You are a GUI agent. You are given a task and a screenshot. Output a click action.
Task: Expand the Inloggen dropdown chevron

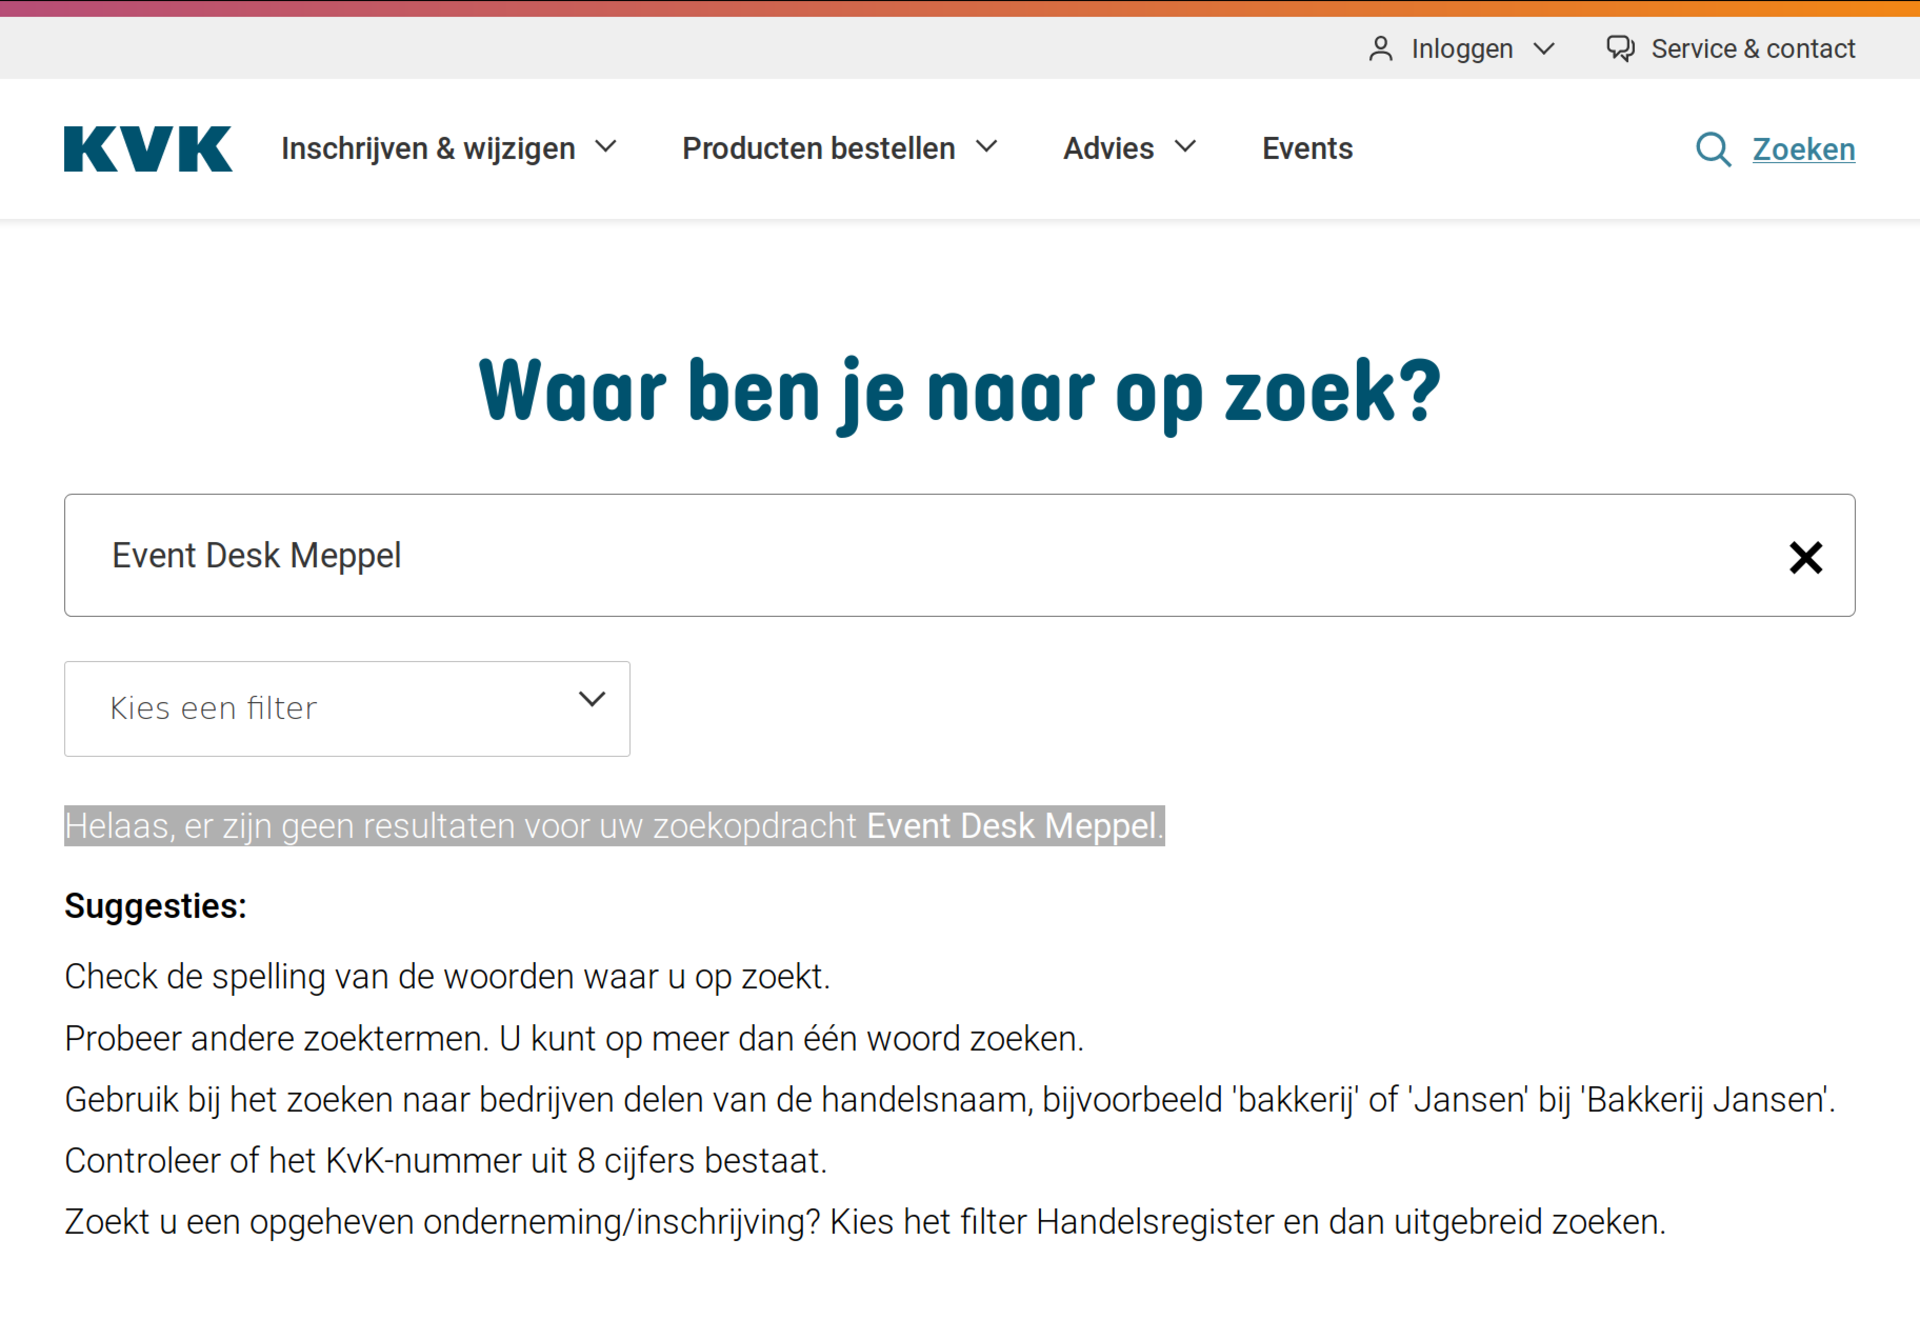tap(1544, 49)
